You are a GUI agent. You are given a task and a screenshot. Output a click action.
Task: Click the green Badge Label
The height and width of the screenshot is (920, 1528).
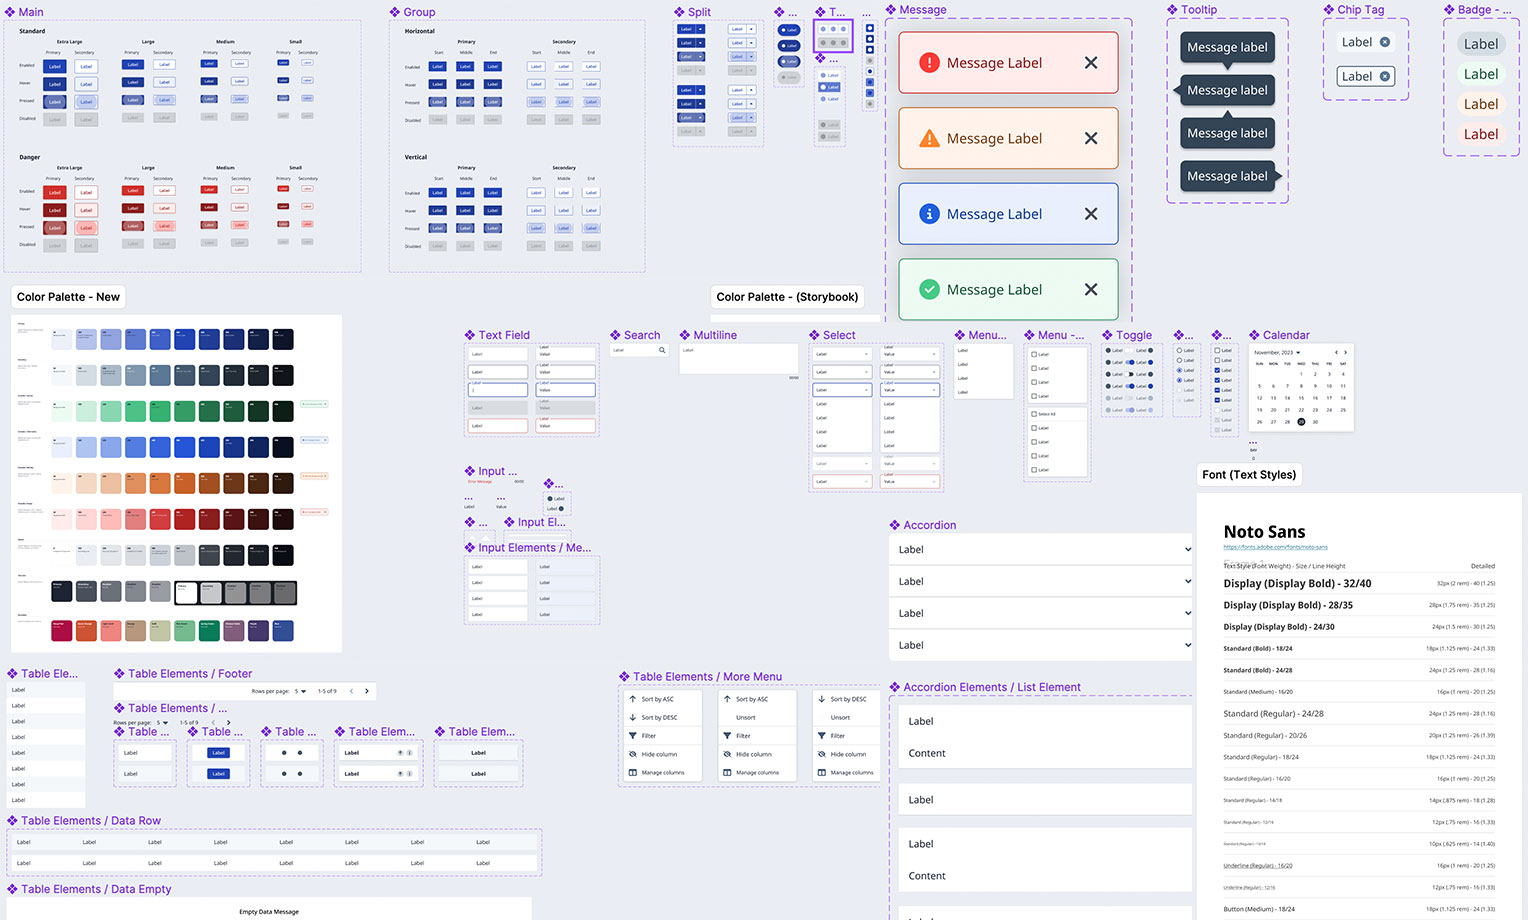point(1481,74)
